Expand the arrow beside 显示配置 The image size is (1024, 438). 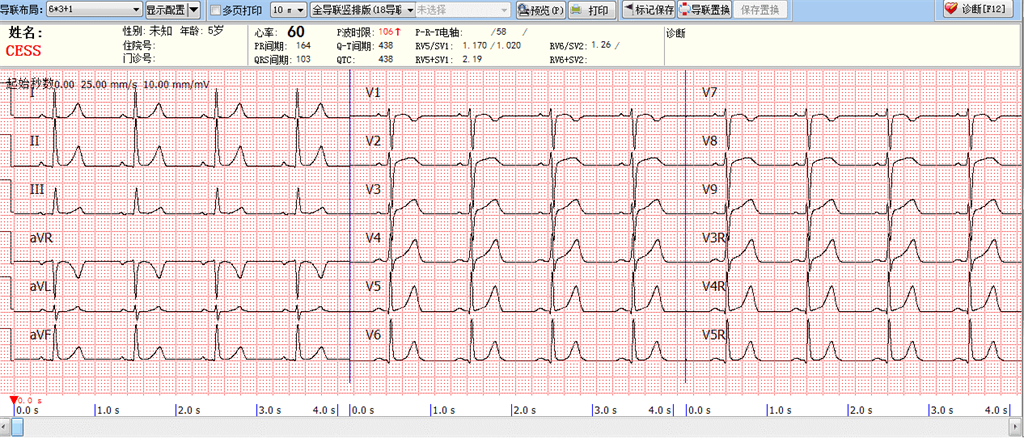pyautogui.click(x=193, y=10)
